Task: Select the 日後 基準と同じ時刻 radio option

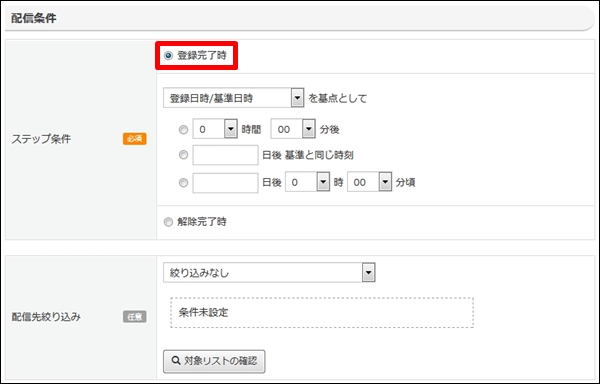Action: (x=184, y=155)
